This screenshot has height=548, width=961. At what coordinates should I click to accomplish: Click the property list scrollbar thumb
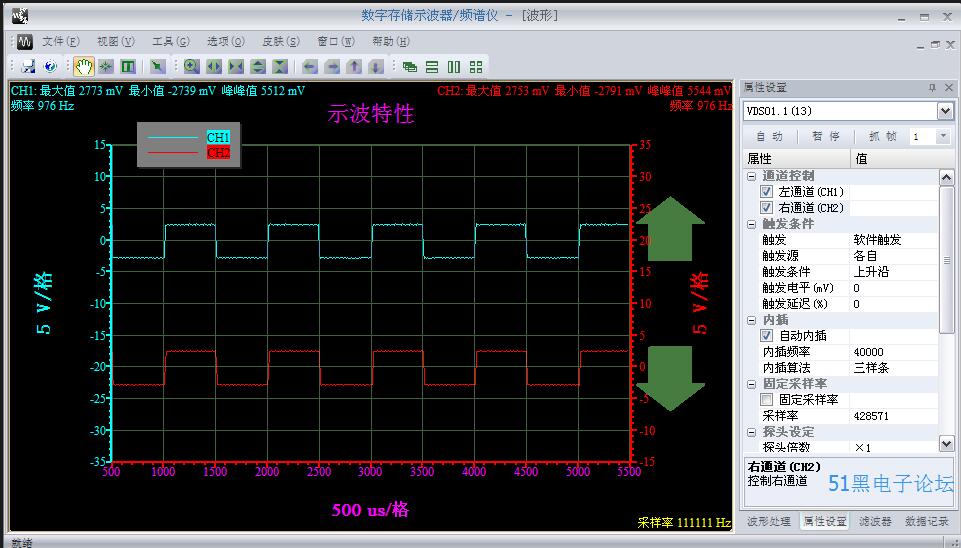coord(946,259)
